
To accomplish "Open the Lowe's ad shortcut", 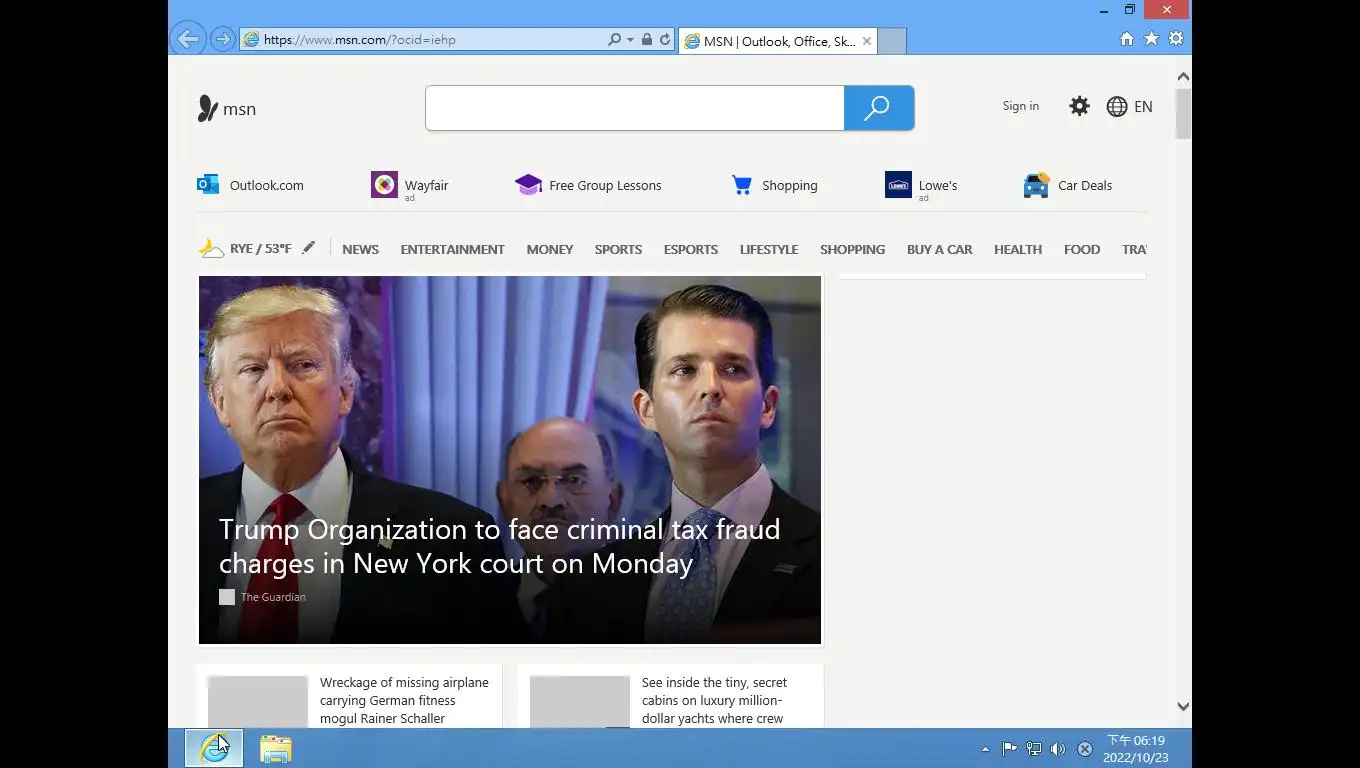I will pyautogui.click(x=921, y=185).
